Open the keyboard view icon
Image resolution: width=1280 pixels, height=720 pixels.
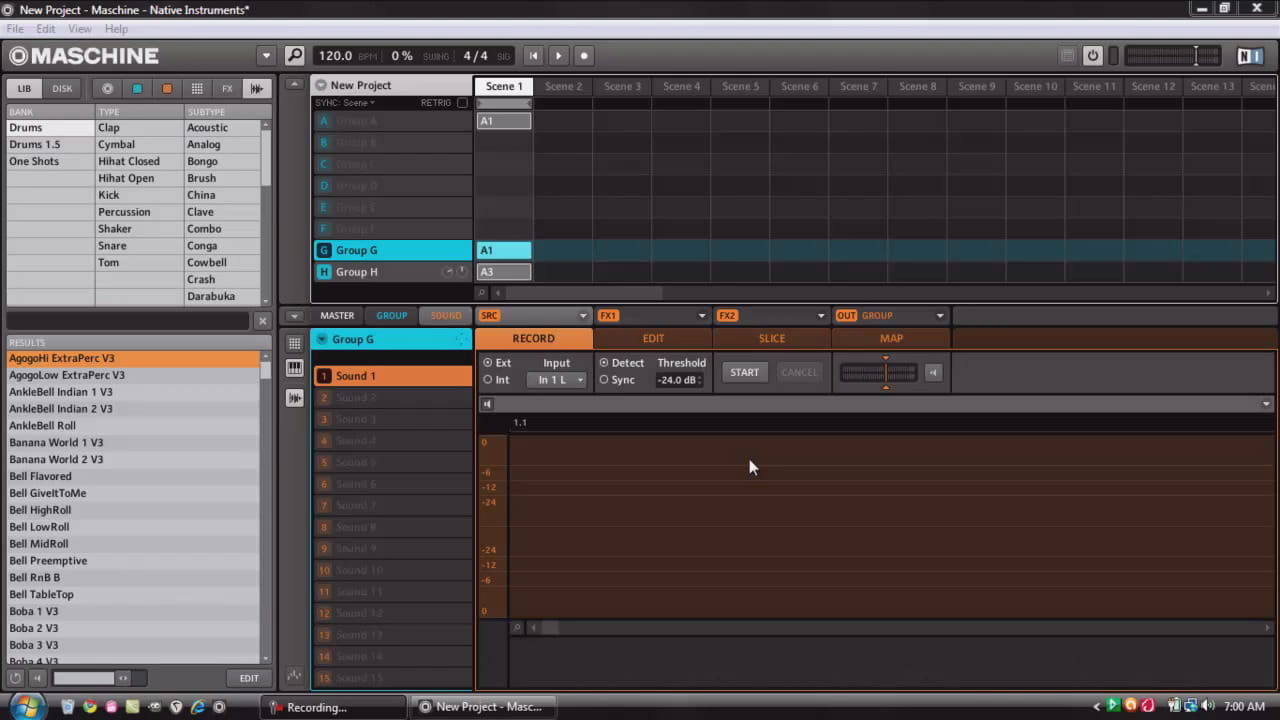[294, 368]
